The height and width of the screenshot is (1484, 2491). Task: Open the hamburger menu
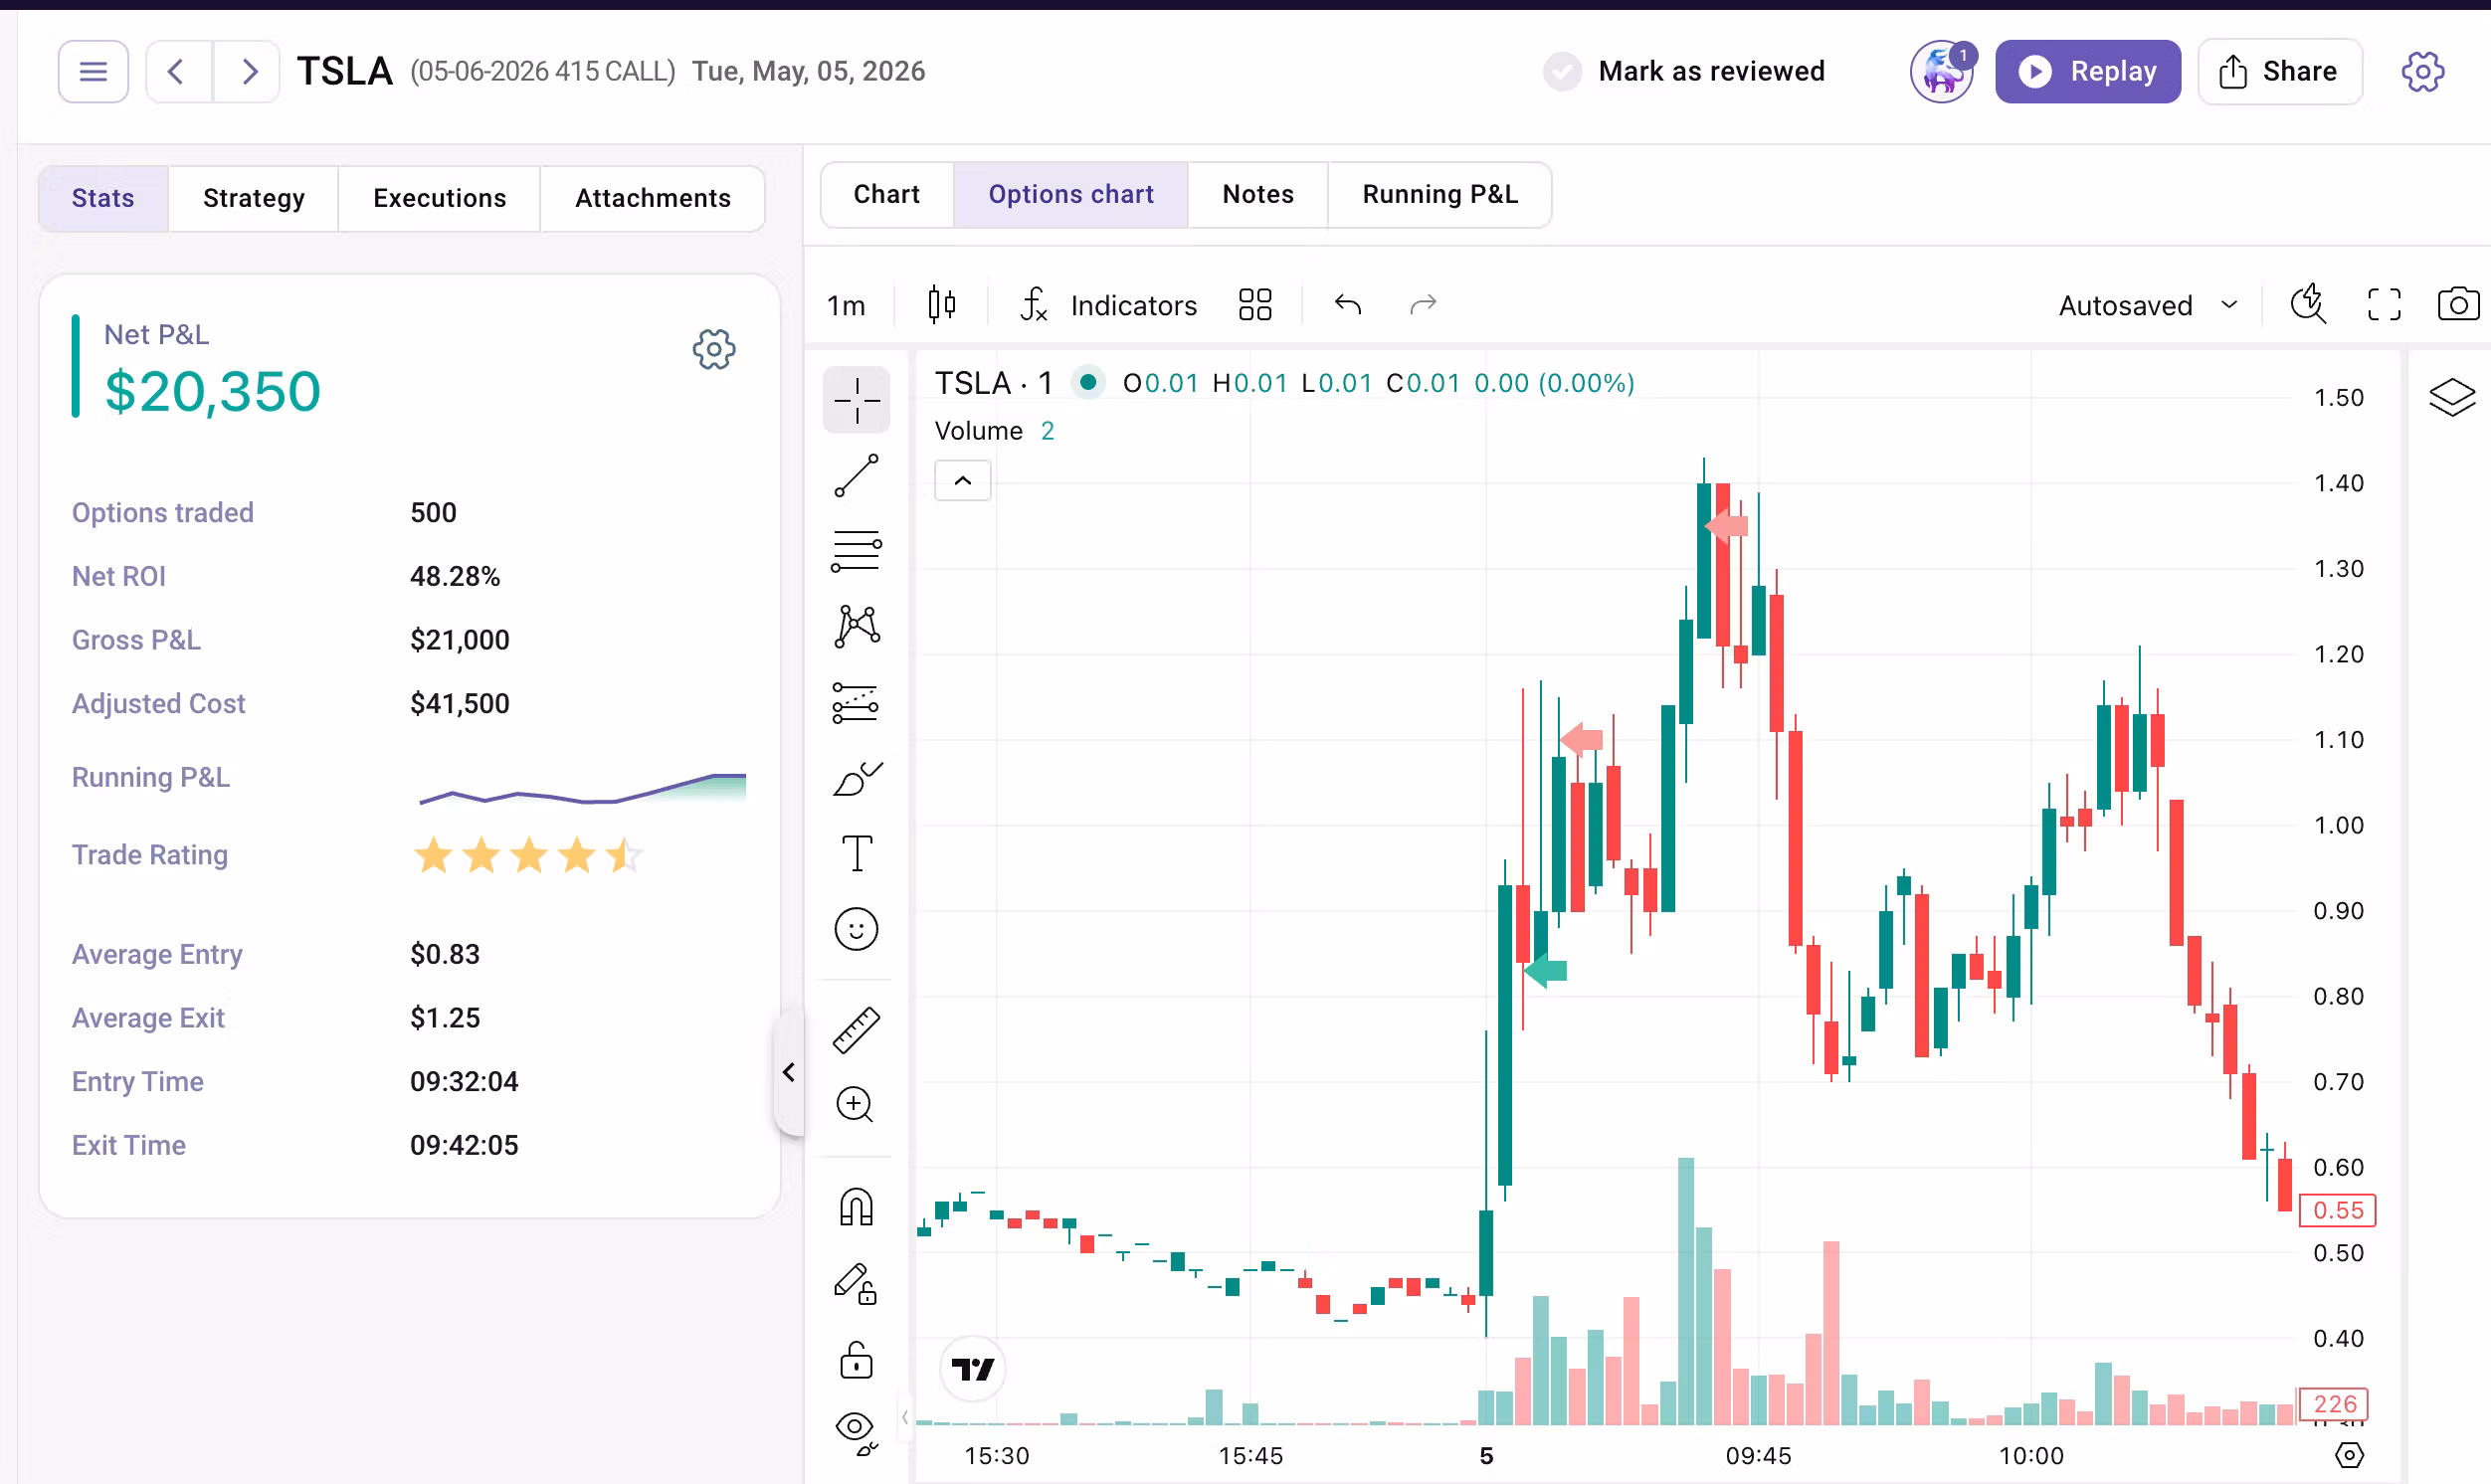pyautogui.click(x=93, y=71)
